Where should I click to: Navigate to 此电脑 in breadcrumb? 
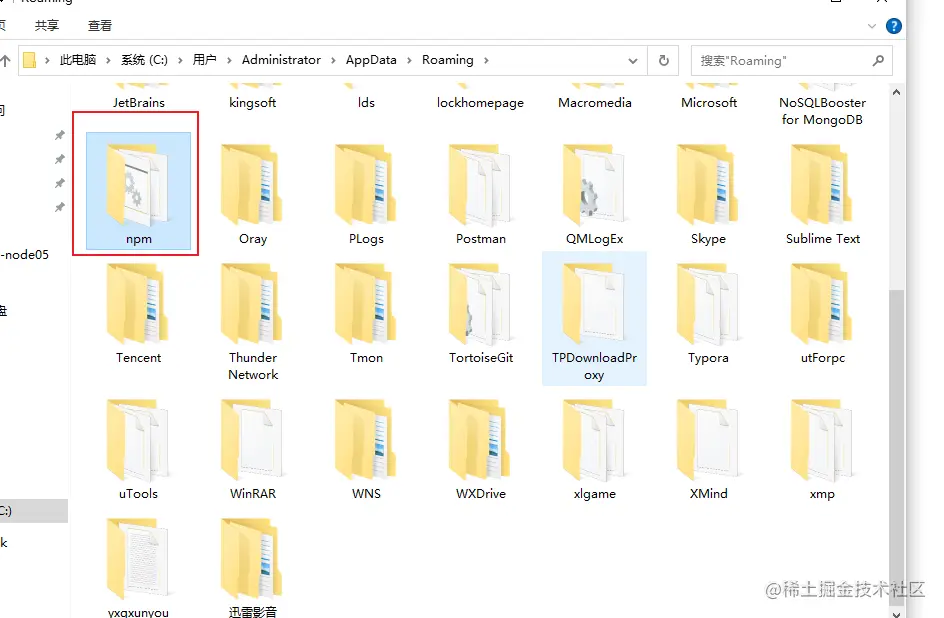78,60
